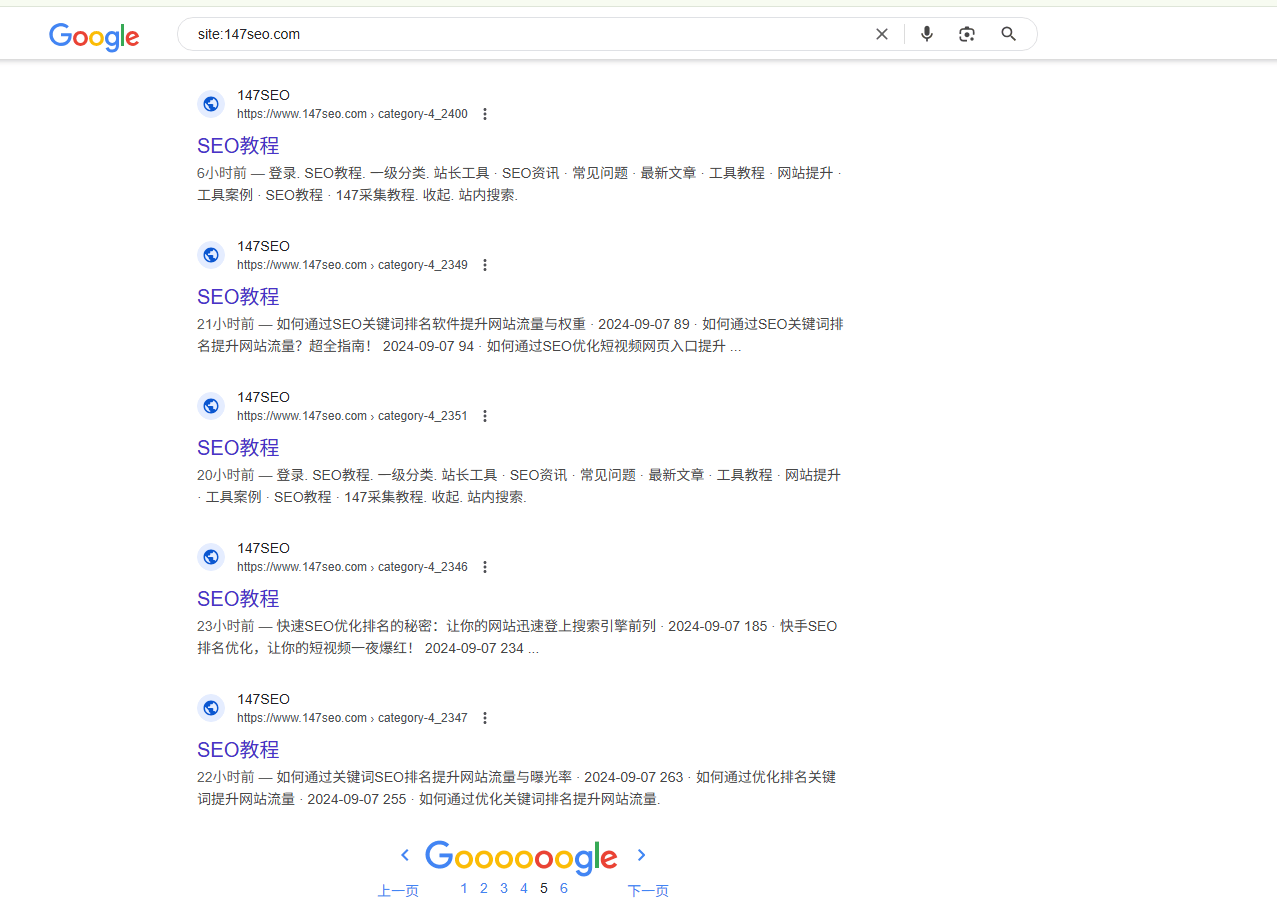Image resolution: width=1277 pixels, height=908 pixels.
Task: Start voice search with microphone icon
Action: point(927,34)
